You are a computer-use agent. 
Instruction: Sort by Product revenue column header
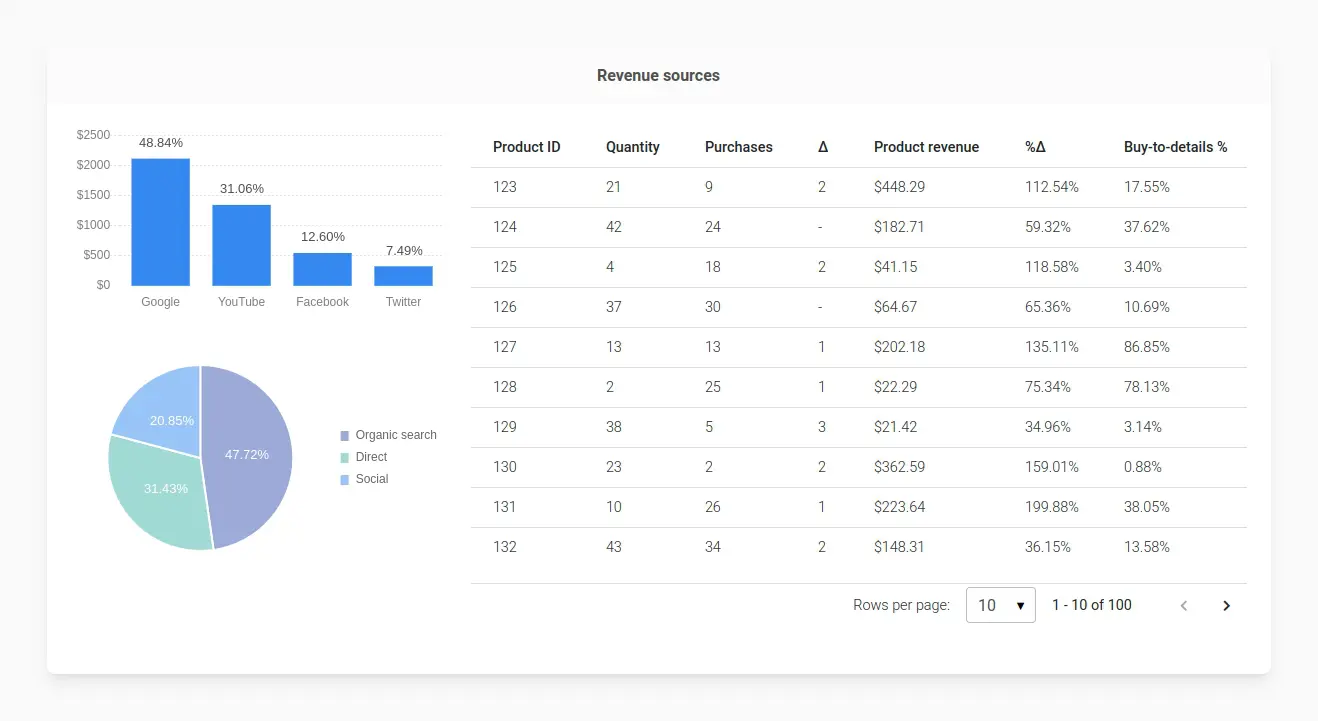coord(926,147)
